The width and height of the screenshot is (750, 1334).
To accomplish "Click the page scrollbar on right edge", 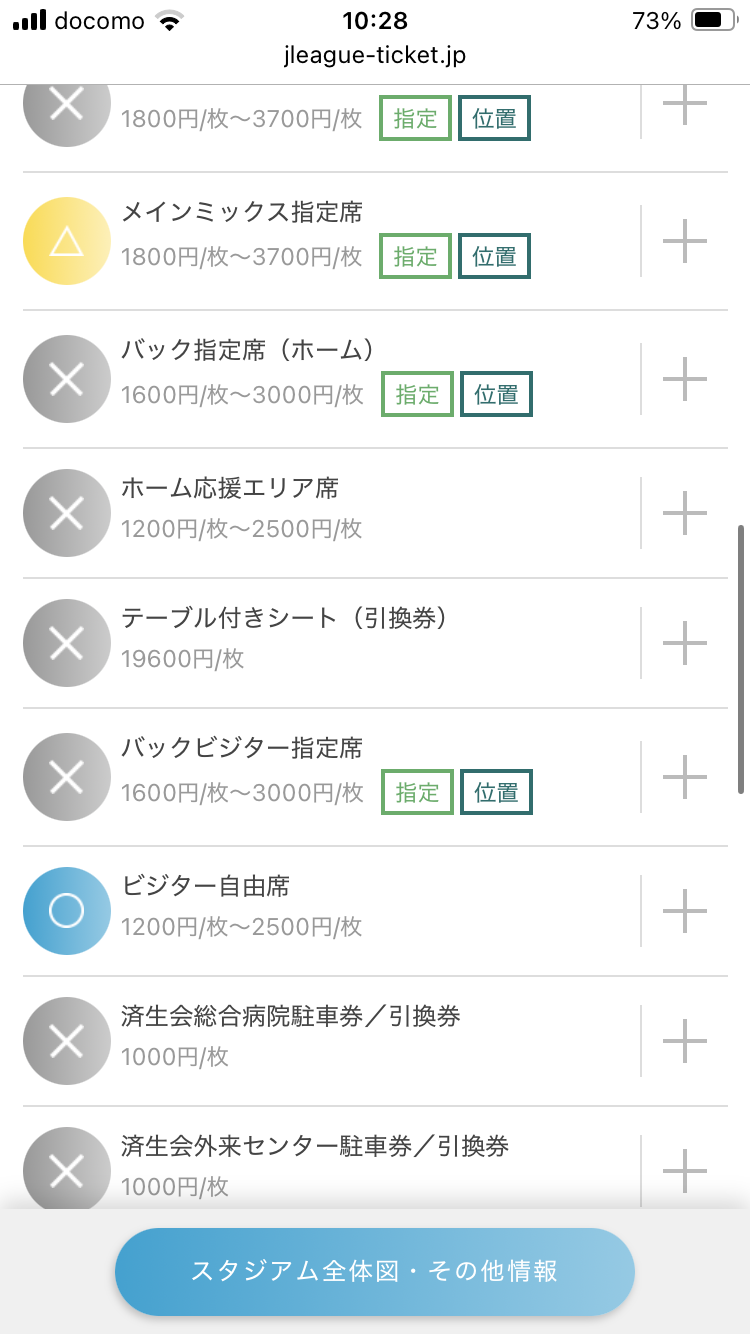I will [741, 658].
